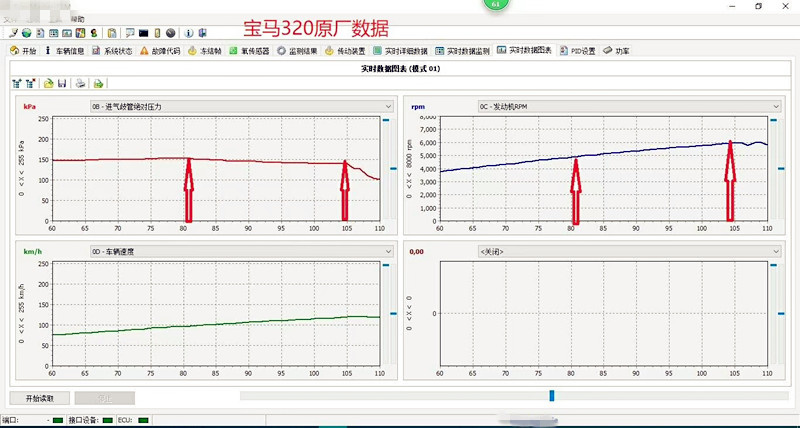Image resolution: width=800 pixels, height=428 pixels.
Task: Click the clipboard icon in main toolbar
Action: point(112,33)
